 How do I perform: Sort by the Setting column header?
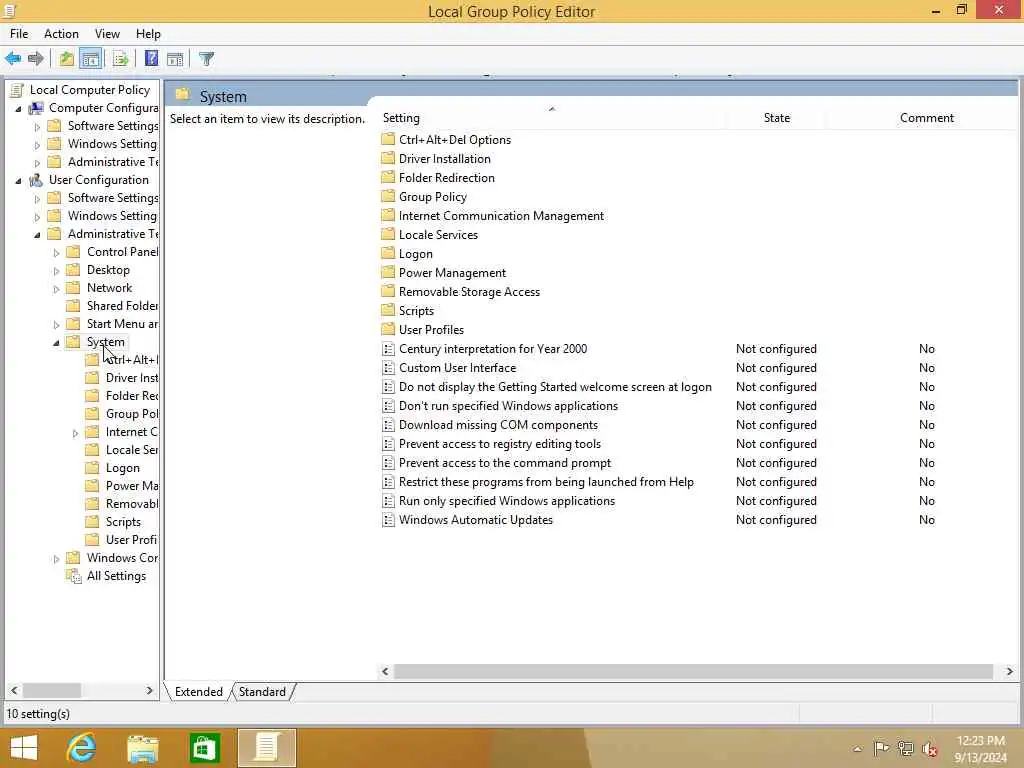tap(552, 118)
